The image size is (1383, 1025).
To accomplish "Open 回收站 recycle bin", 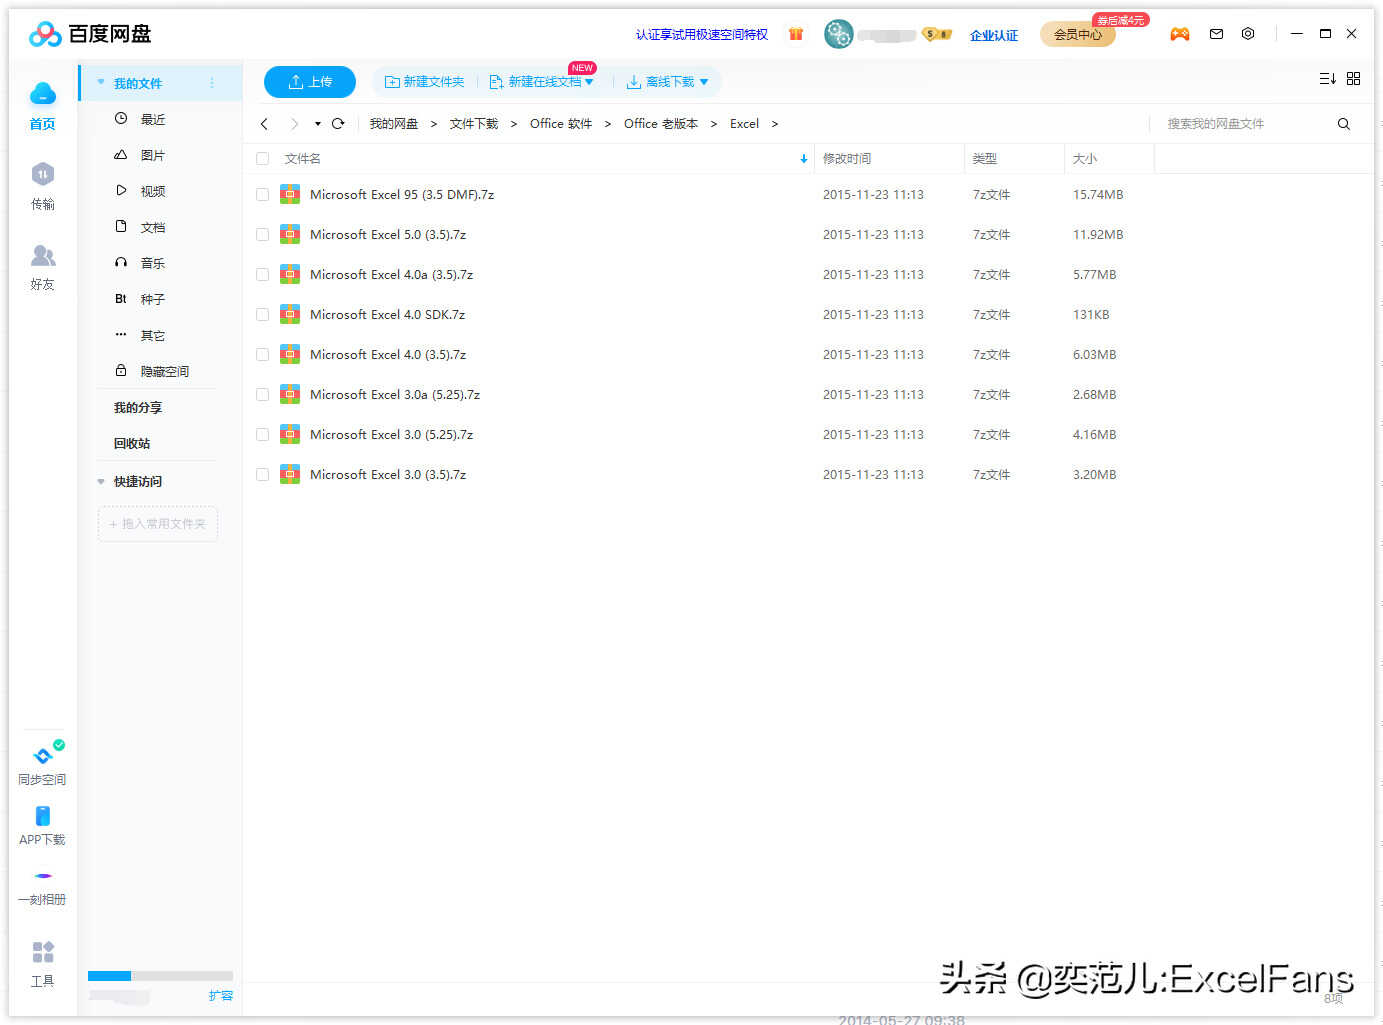I will (x=132, y=444).
